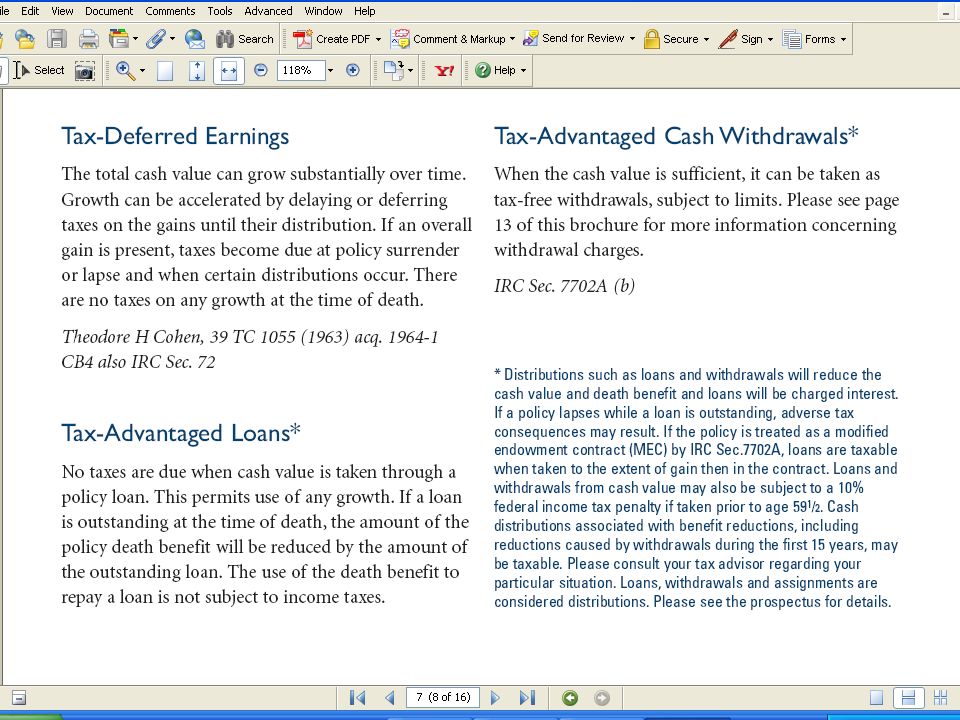
Task: Expand the Organizer dropdown arrow
Action: (x=135, y=39)
